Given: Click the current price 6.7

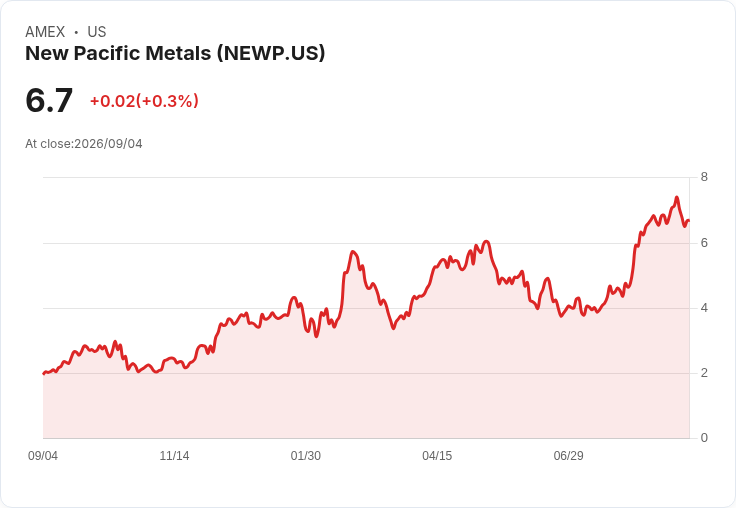Looking at the screenshot, I should coord(49,100).
